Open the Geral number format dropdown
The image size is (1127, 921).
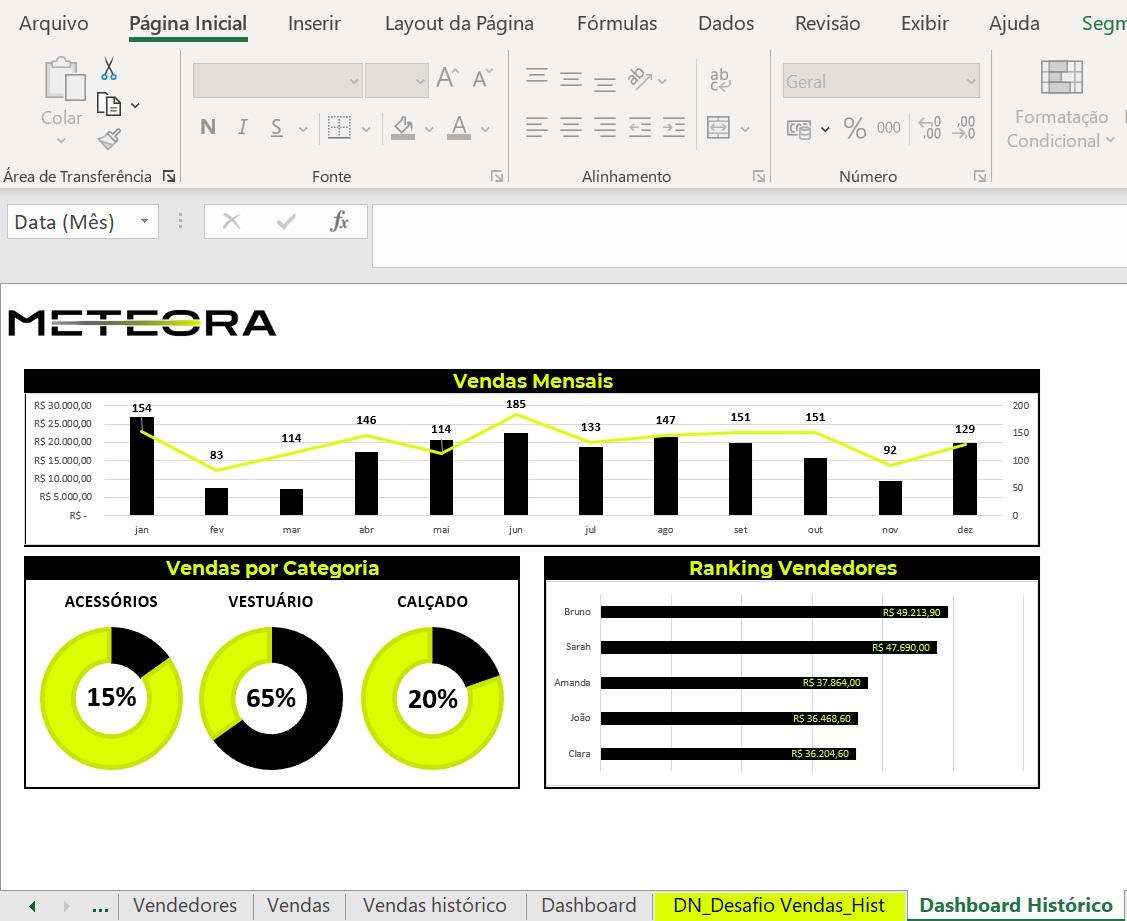coord(969,82)
